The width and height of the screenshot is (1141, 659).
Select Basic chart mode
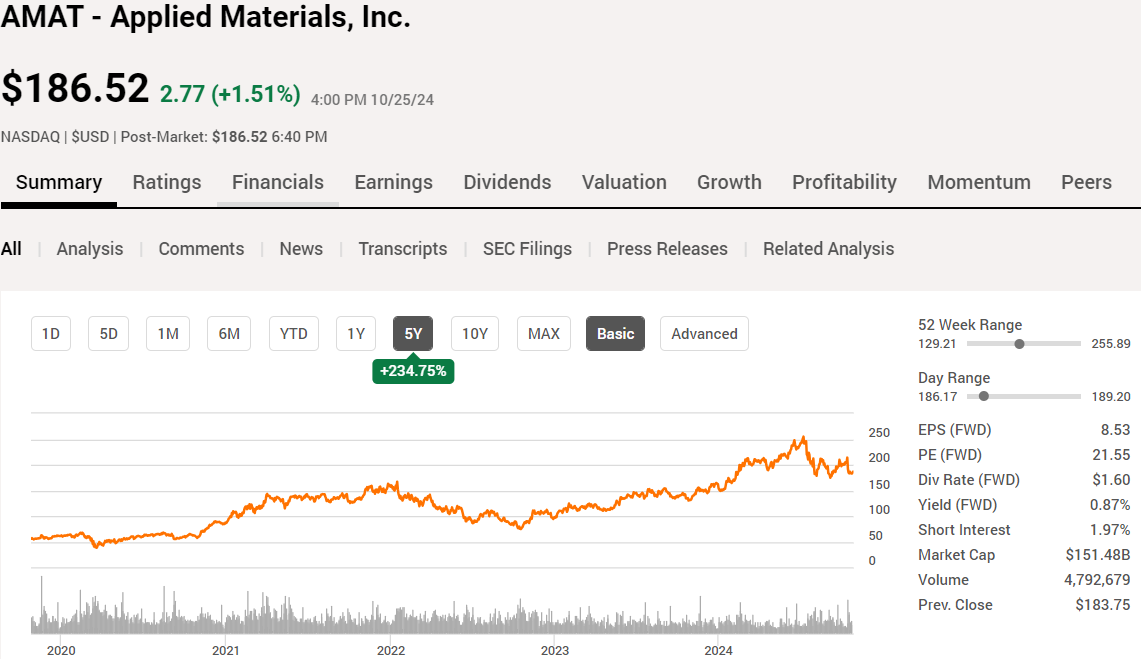[x=616, y=334]
